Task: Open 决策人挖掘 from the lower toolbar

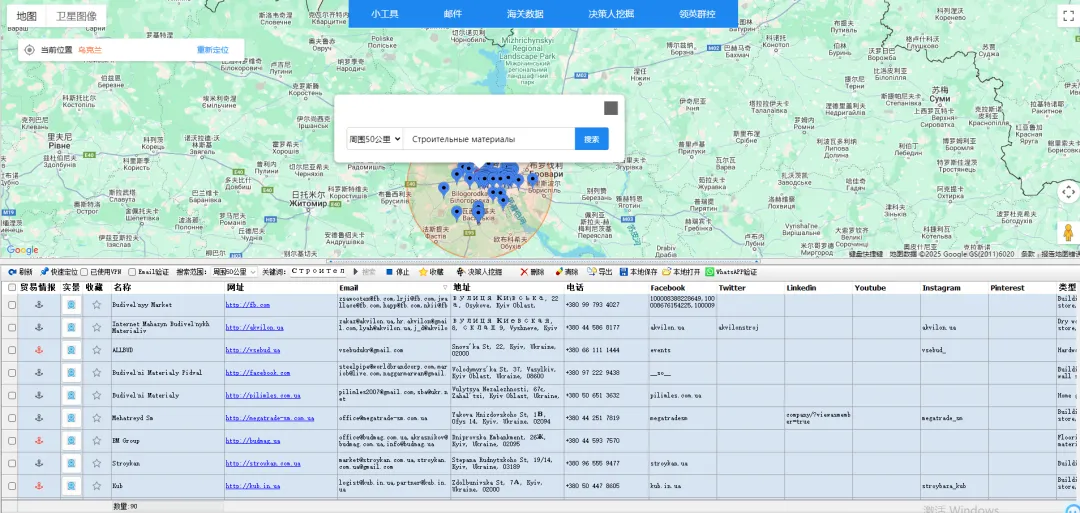Action: [x=479, y=272]
